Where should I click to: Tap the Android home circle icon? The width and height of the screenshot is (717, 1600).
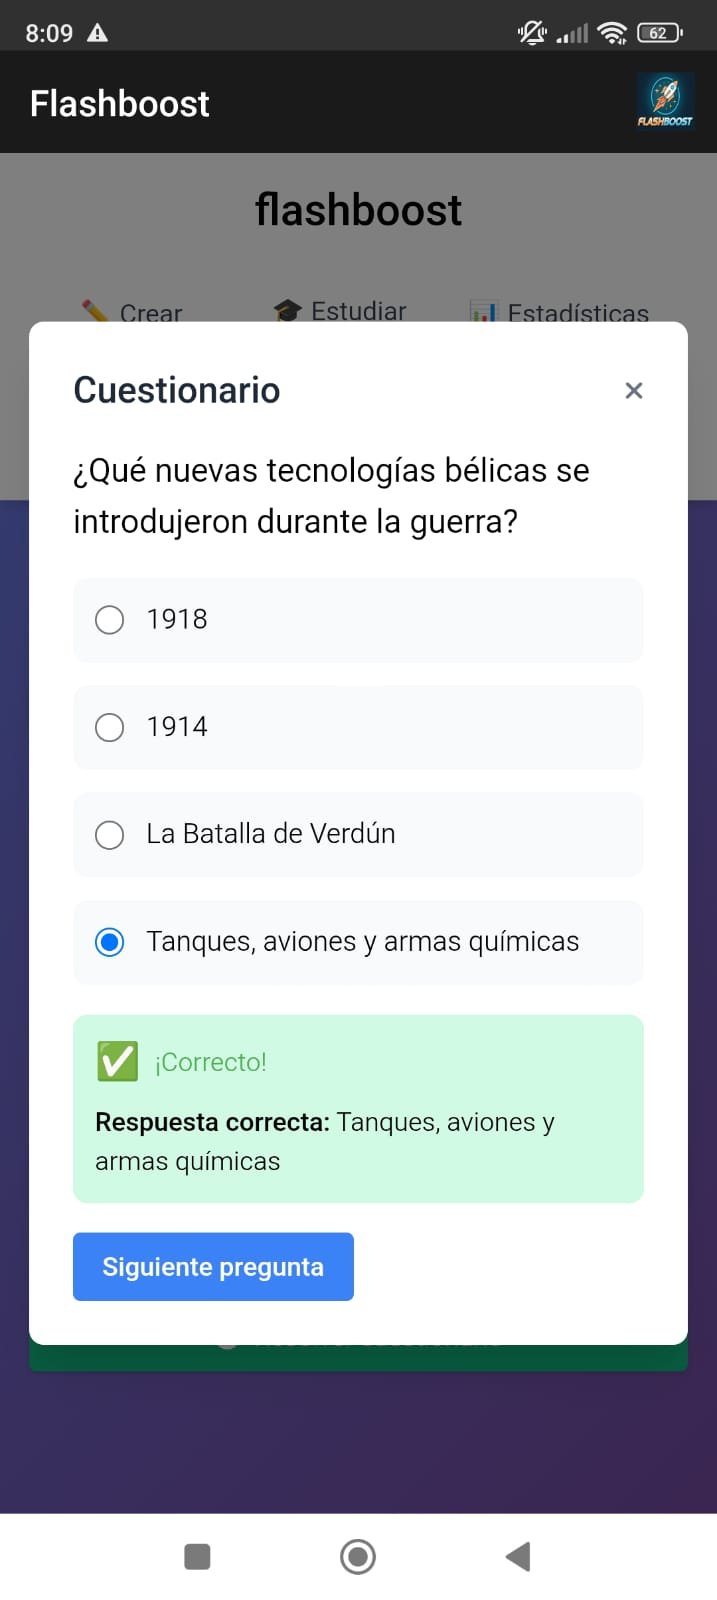(x=358, y=1557)
